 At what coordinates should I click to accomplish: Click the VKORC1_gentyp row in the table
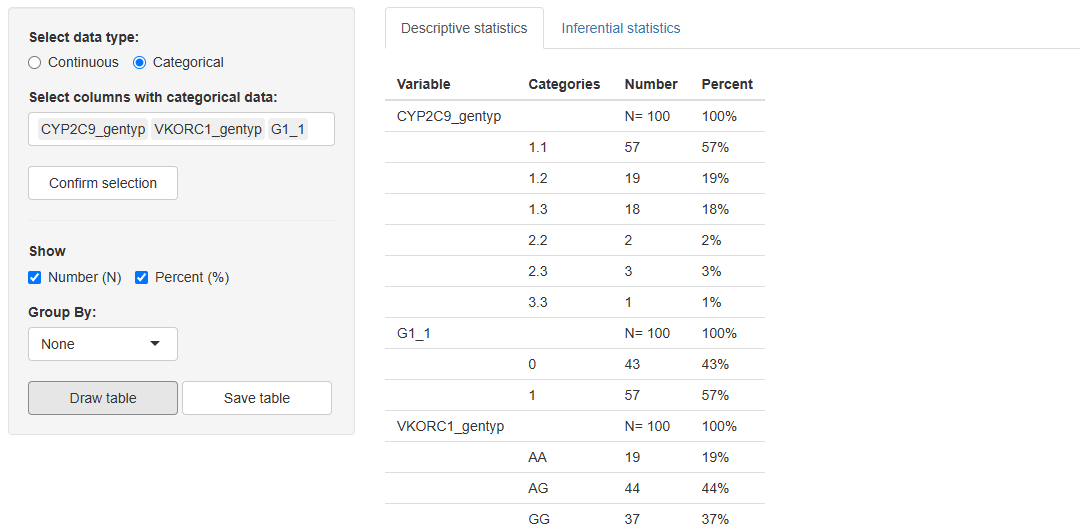[x=575, y=427]
